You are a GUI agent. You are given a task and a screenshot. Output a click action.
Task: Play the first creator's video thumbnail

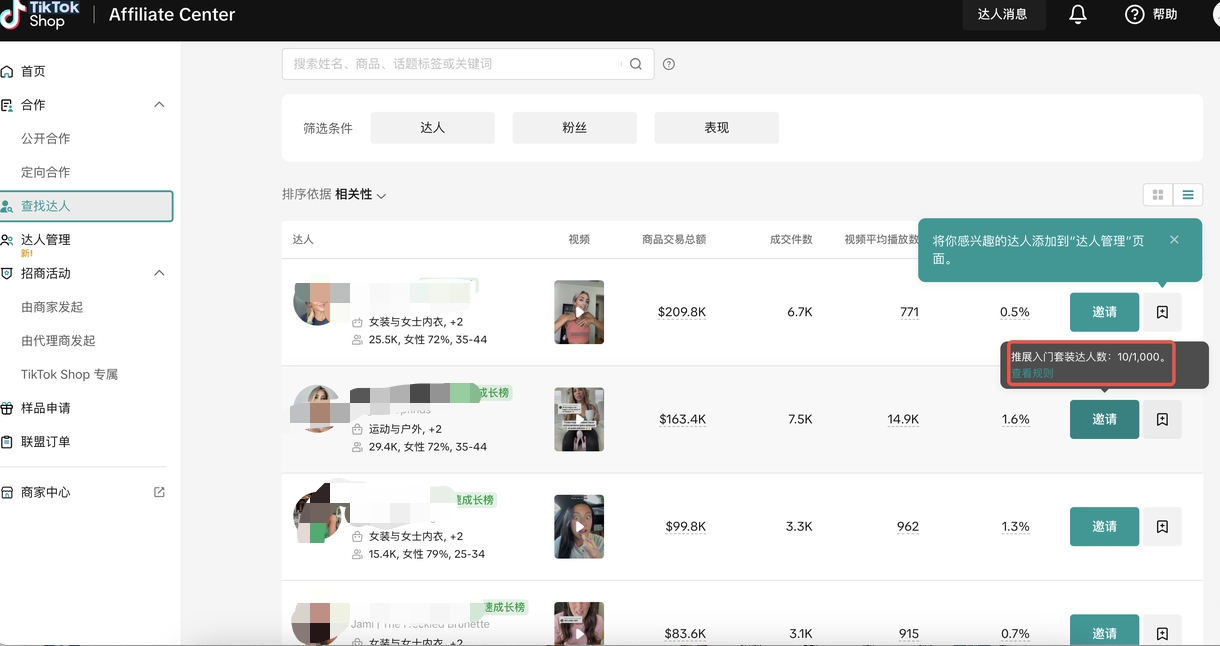point(579,312)
